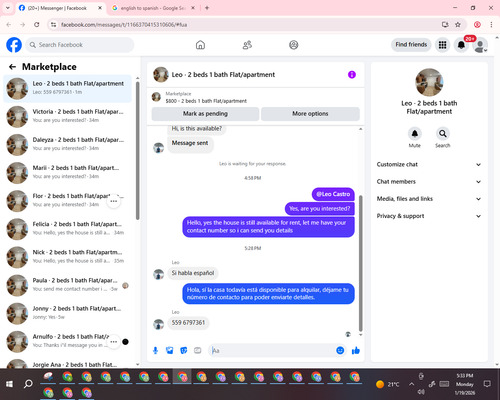The width and height of the screenshot is (500, 400).
Task: Send a voice clip with microphone icon
Action: click(x=155, y=351)
